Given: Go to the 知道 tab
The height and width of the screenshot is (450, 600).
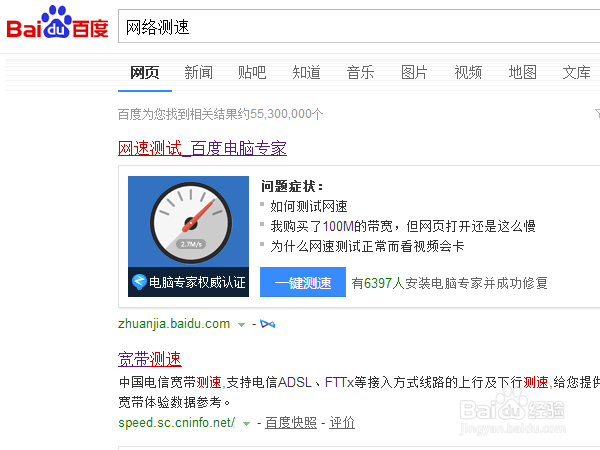Looking at the screenshot, I should (306, 72).
